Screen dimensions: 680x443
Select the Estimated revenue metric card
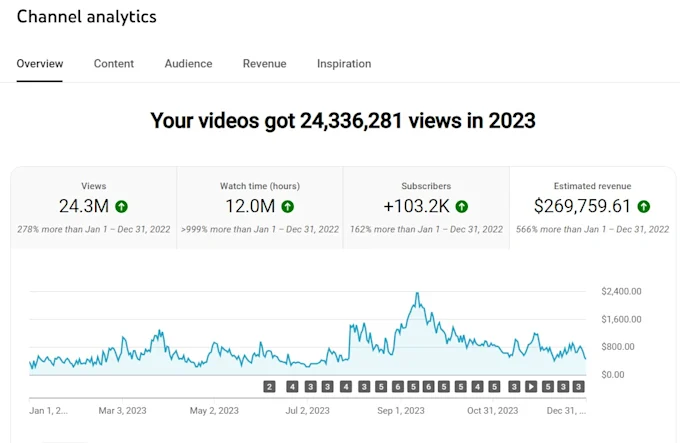pos(592,207)
